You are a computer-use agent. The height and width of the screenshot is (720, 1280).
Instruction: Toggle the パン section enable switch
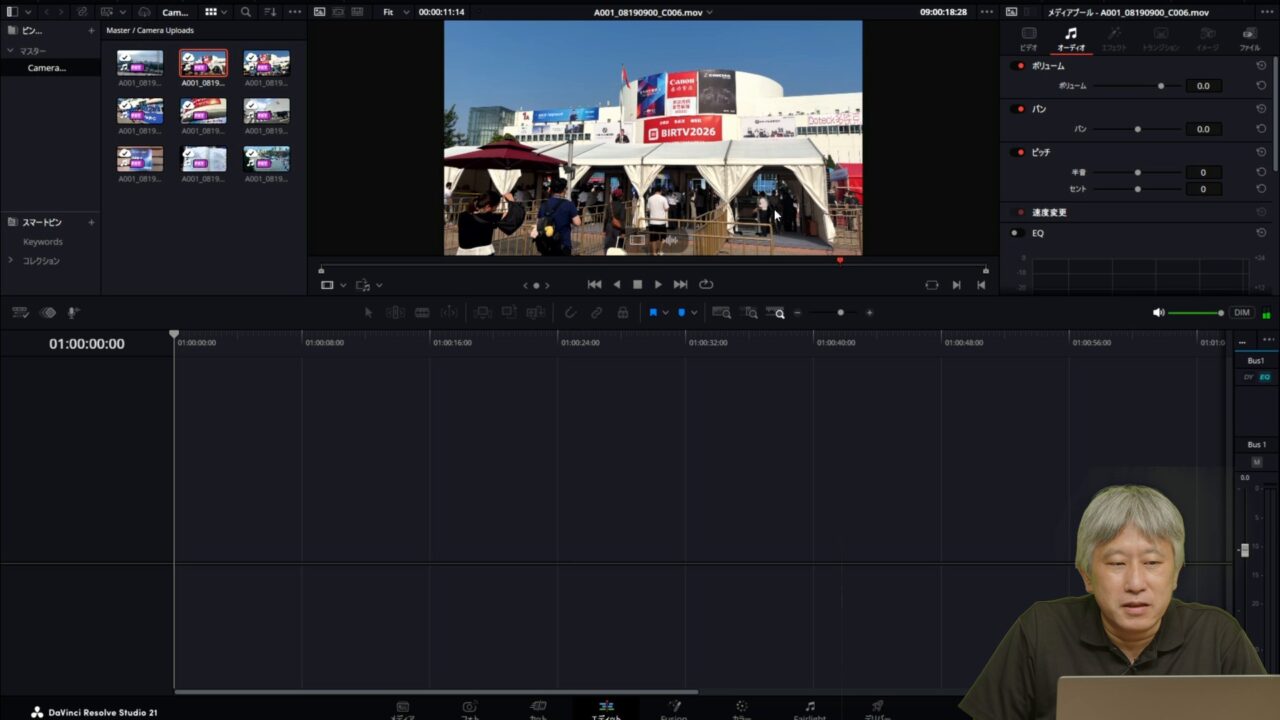tap(1018, 109)
